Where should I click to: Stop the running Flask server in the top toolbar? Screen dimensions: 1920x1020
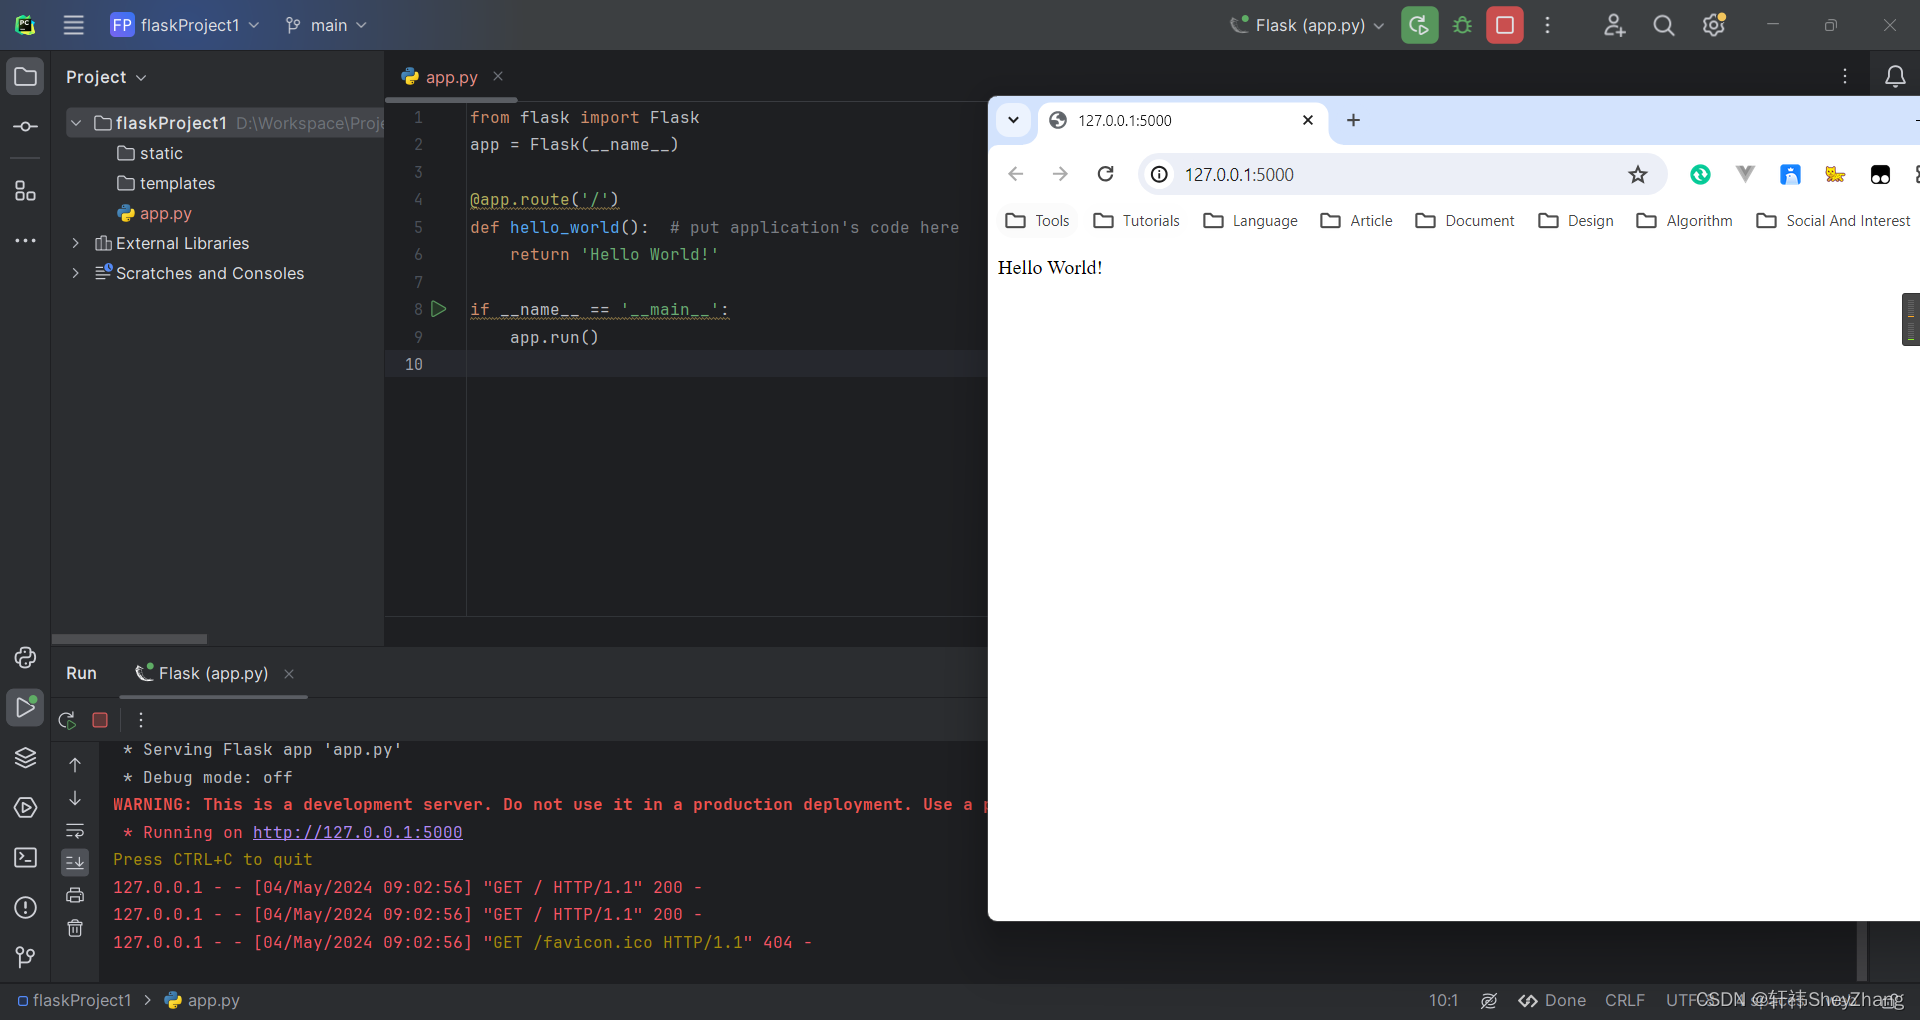1505,25
